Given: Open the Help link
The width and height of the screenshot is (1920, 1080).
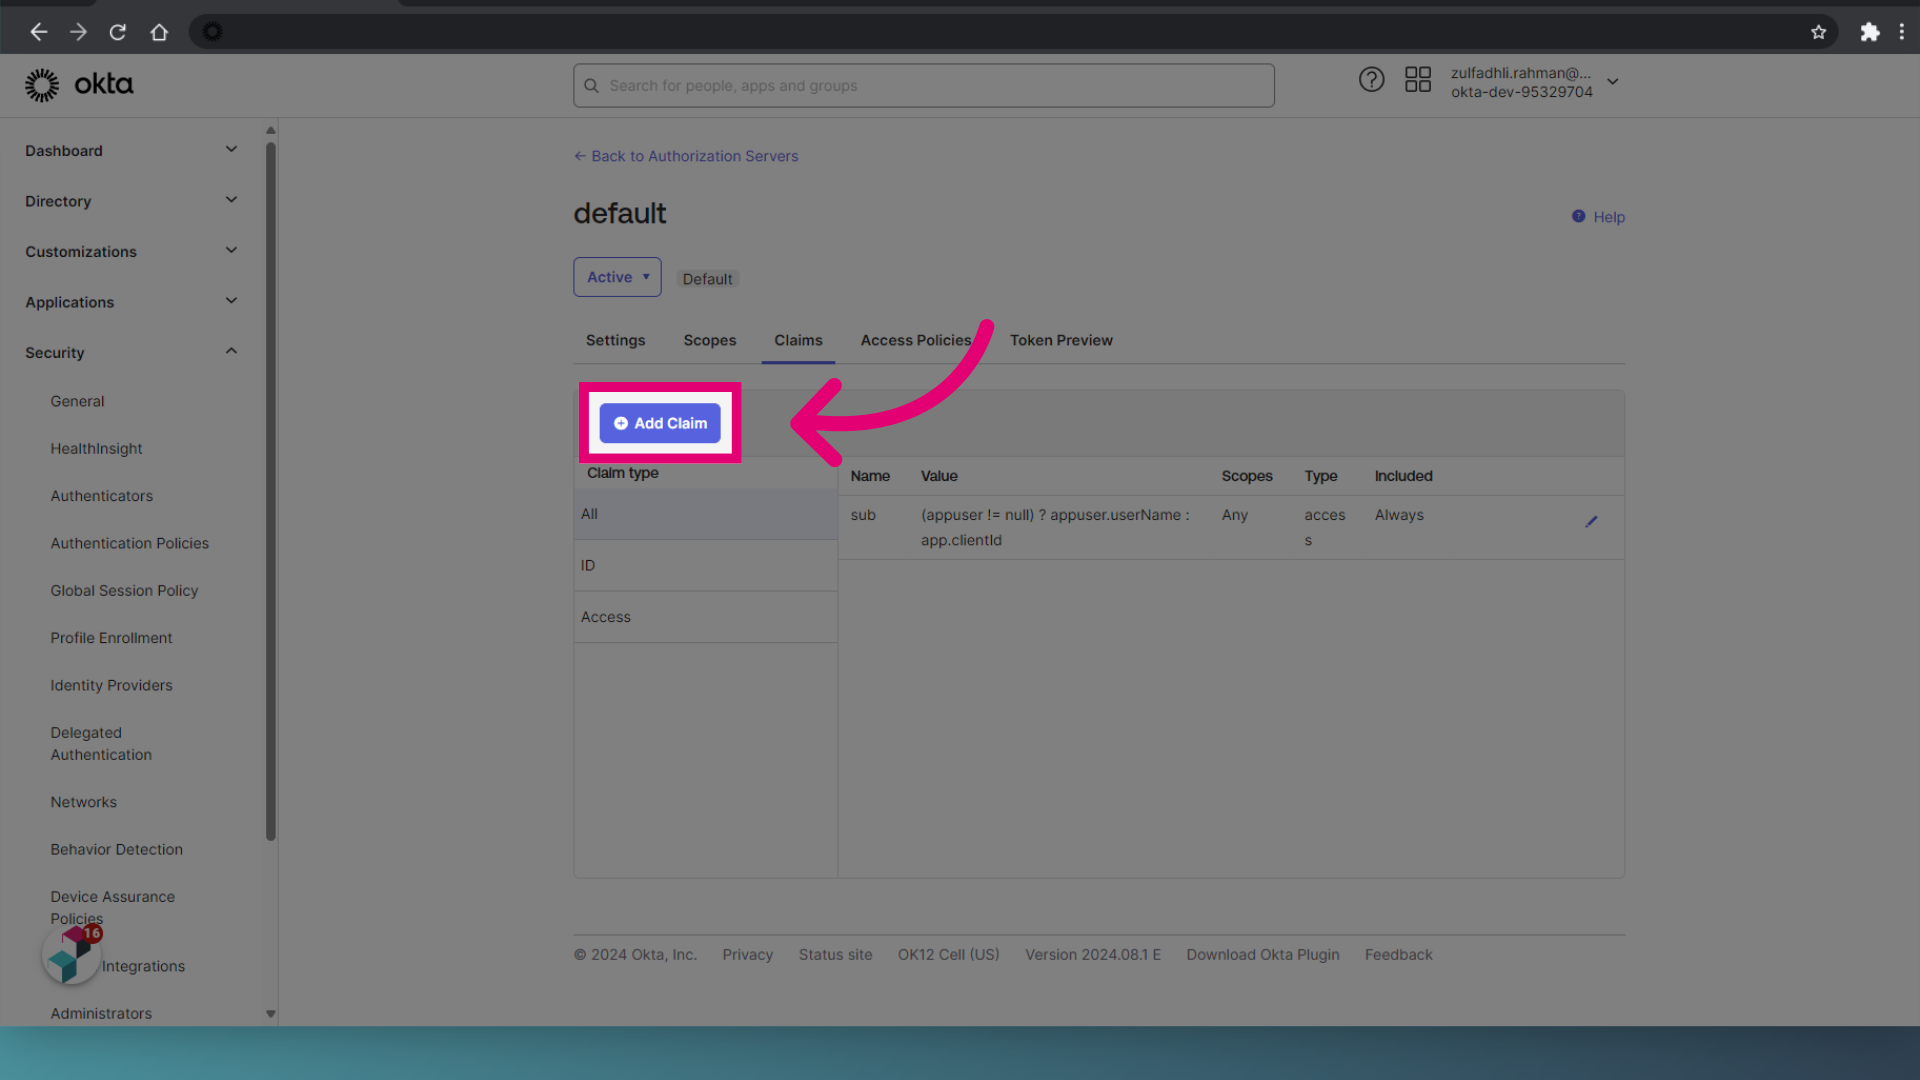Looking at the screenshot, I should tap(1598, 217).
